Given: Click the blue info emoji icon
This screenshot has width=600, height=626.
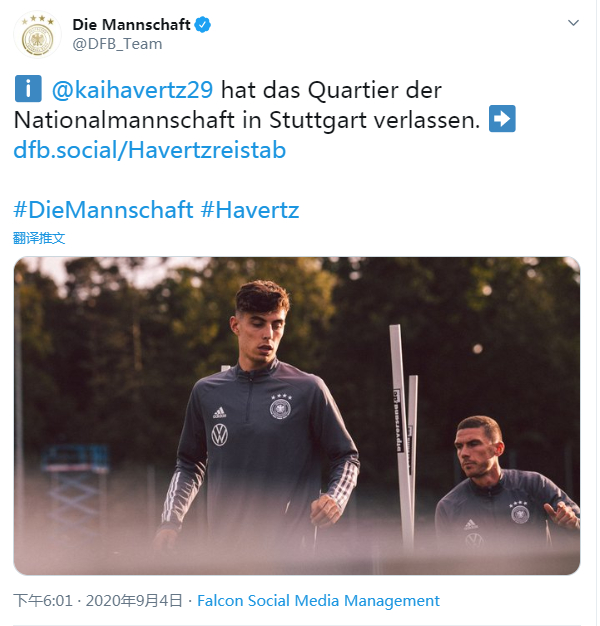Looking at the screenshot, I should pos(28,89).
